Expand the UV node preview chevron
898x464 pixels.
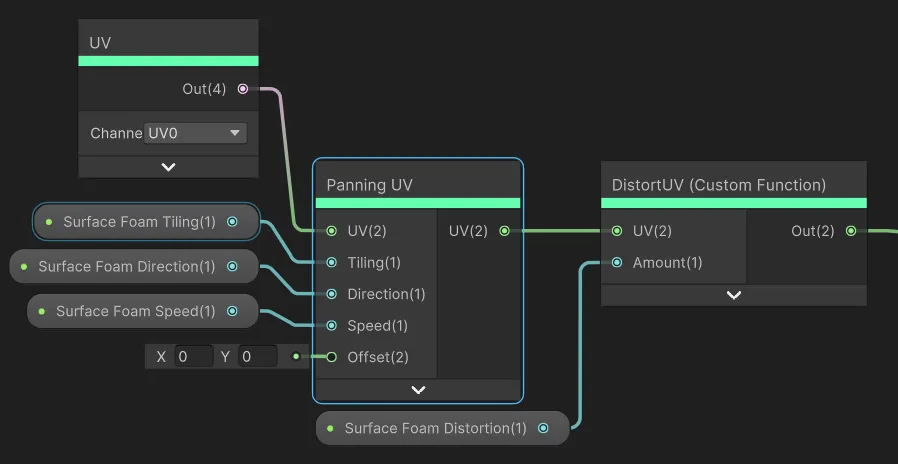[168, 167]
